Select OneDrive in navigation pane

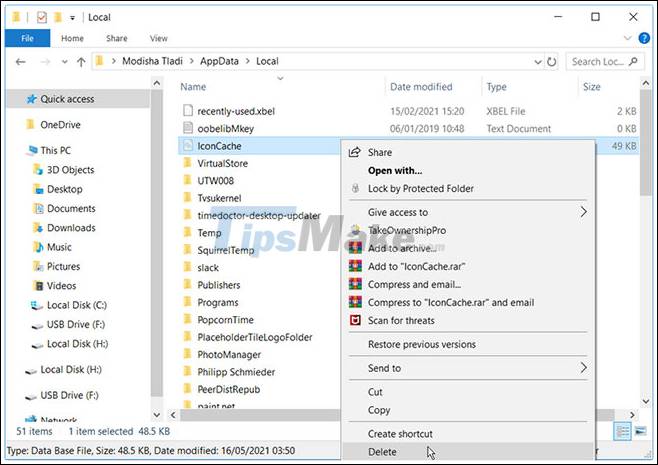60,125
